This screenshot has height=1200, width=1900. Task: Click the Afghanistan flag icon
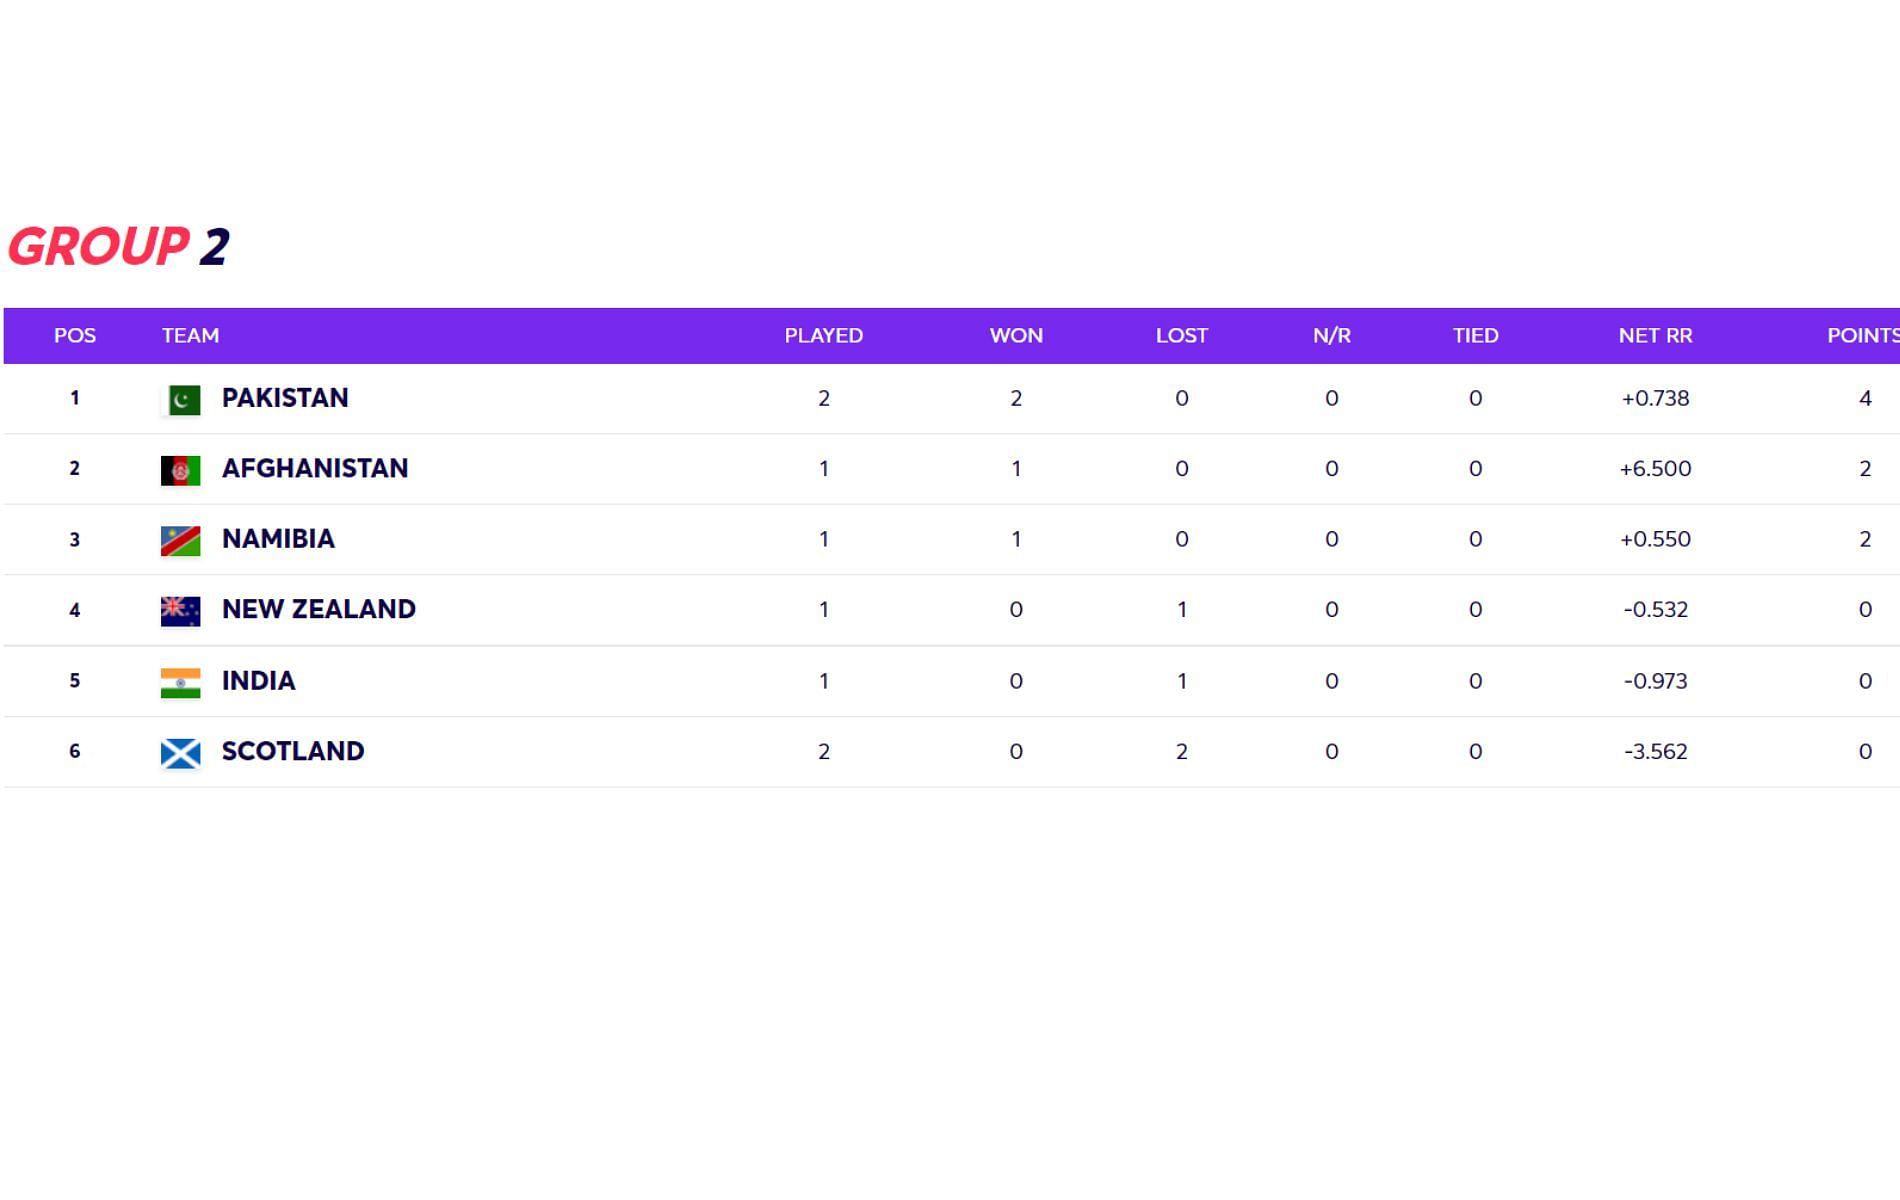[181, 470]
